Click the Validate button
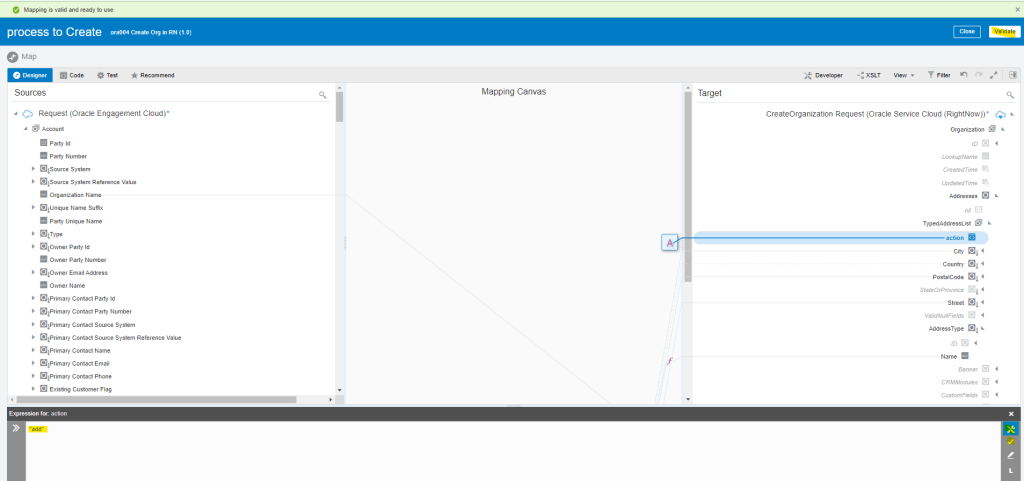1024x481 pixels. click(x=1004, y=32)
